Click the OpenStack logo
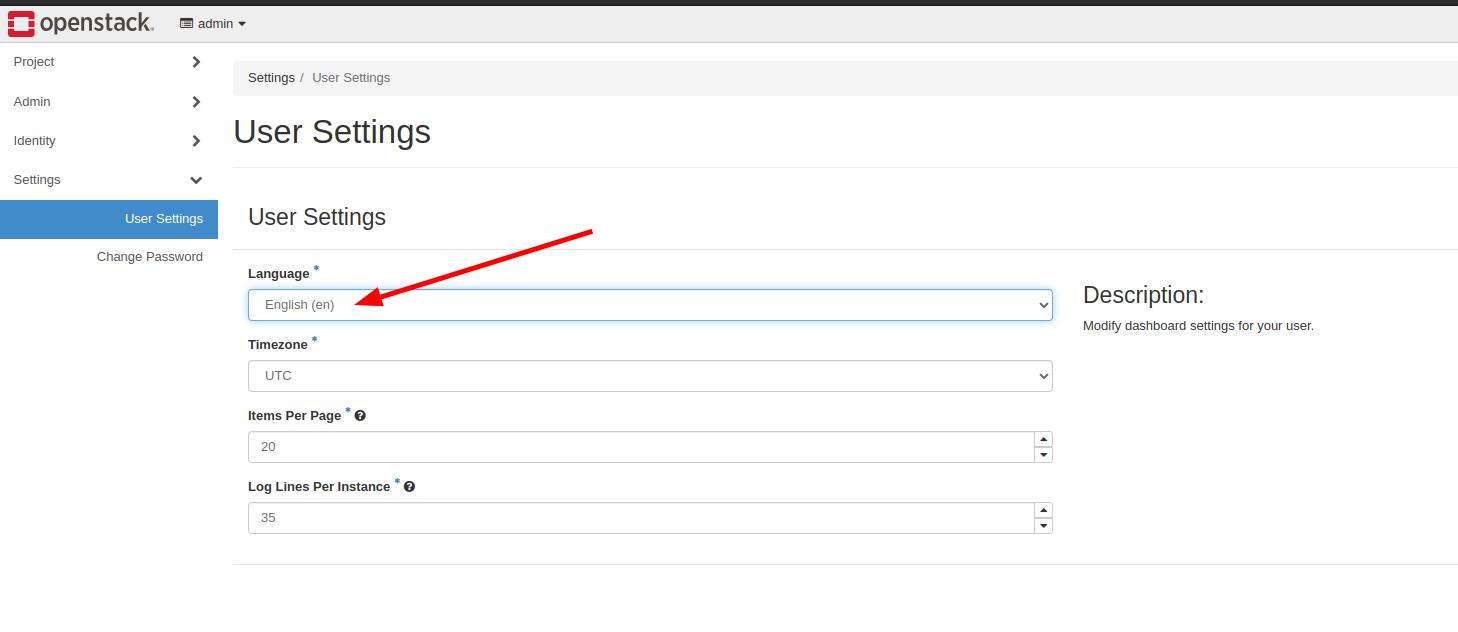 (x=81, y=23)
